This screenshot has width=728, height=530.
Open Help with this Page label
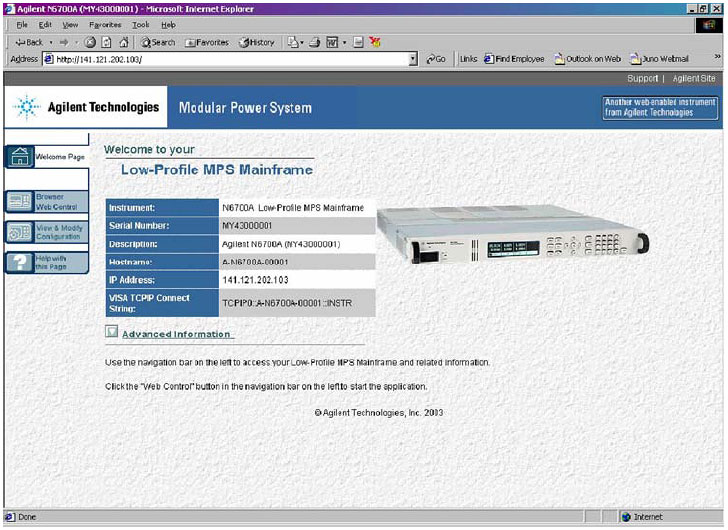[51, 263]
